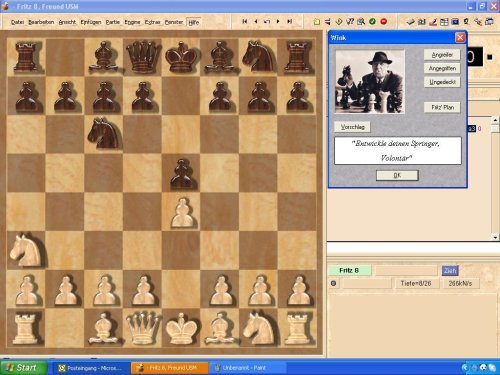Click the Zieh button next to Fritz 8
The width and height of the screenshot is (500, 375).
tap(450, 270)
